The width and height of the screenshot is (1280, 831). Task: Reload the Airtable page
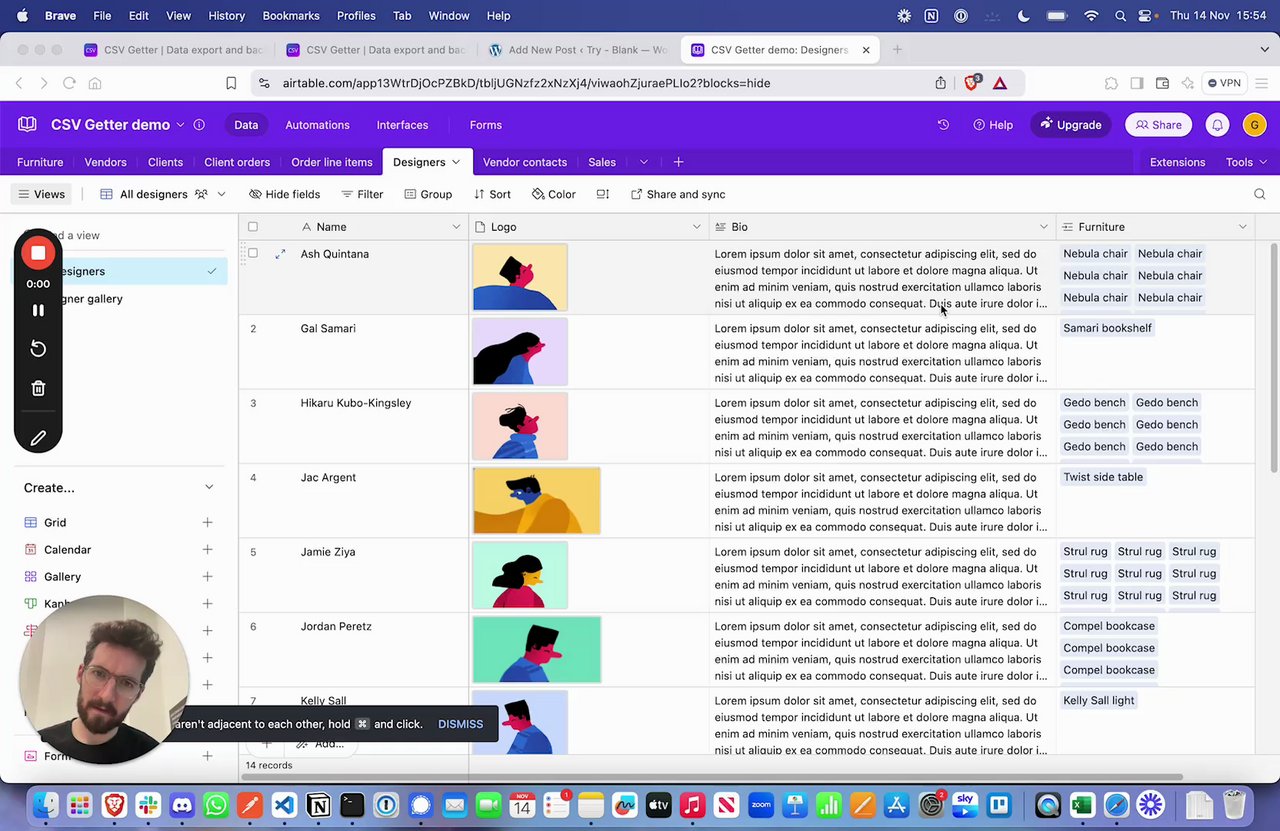click(69, 83)
